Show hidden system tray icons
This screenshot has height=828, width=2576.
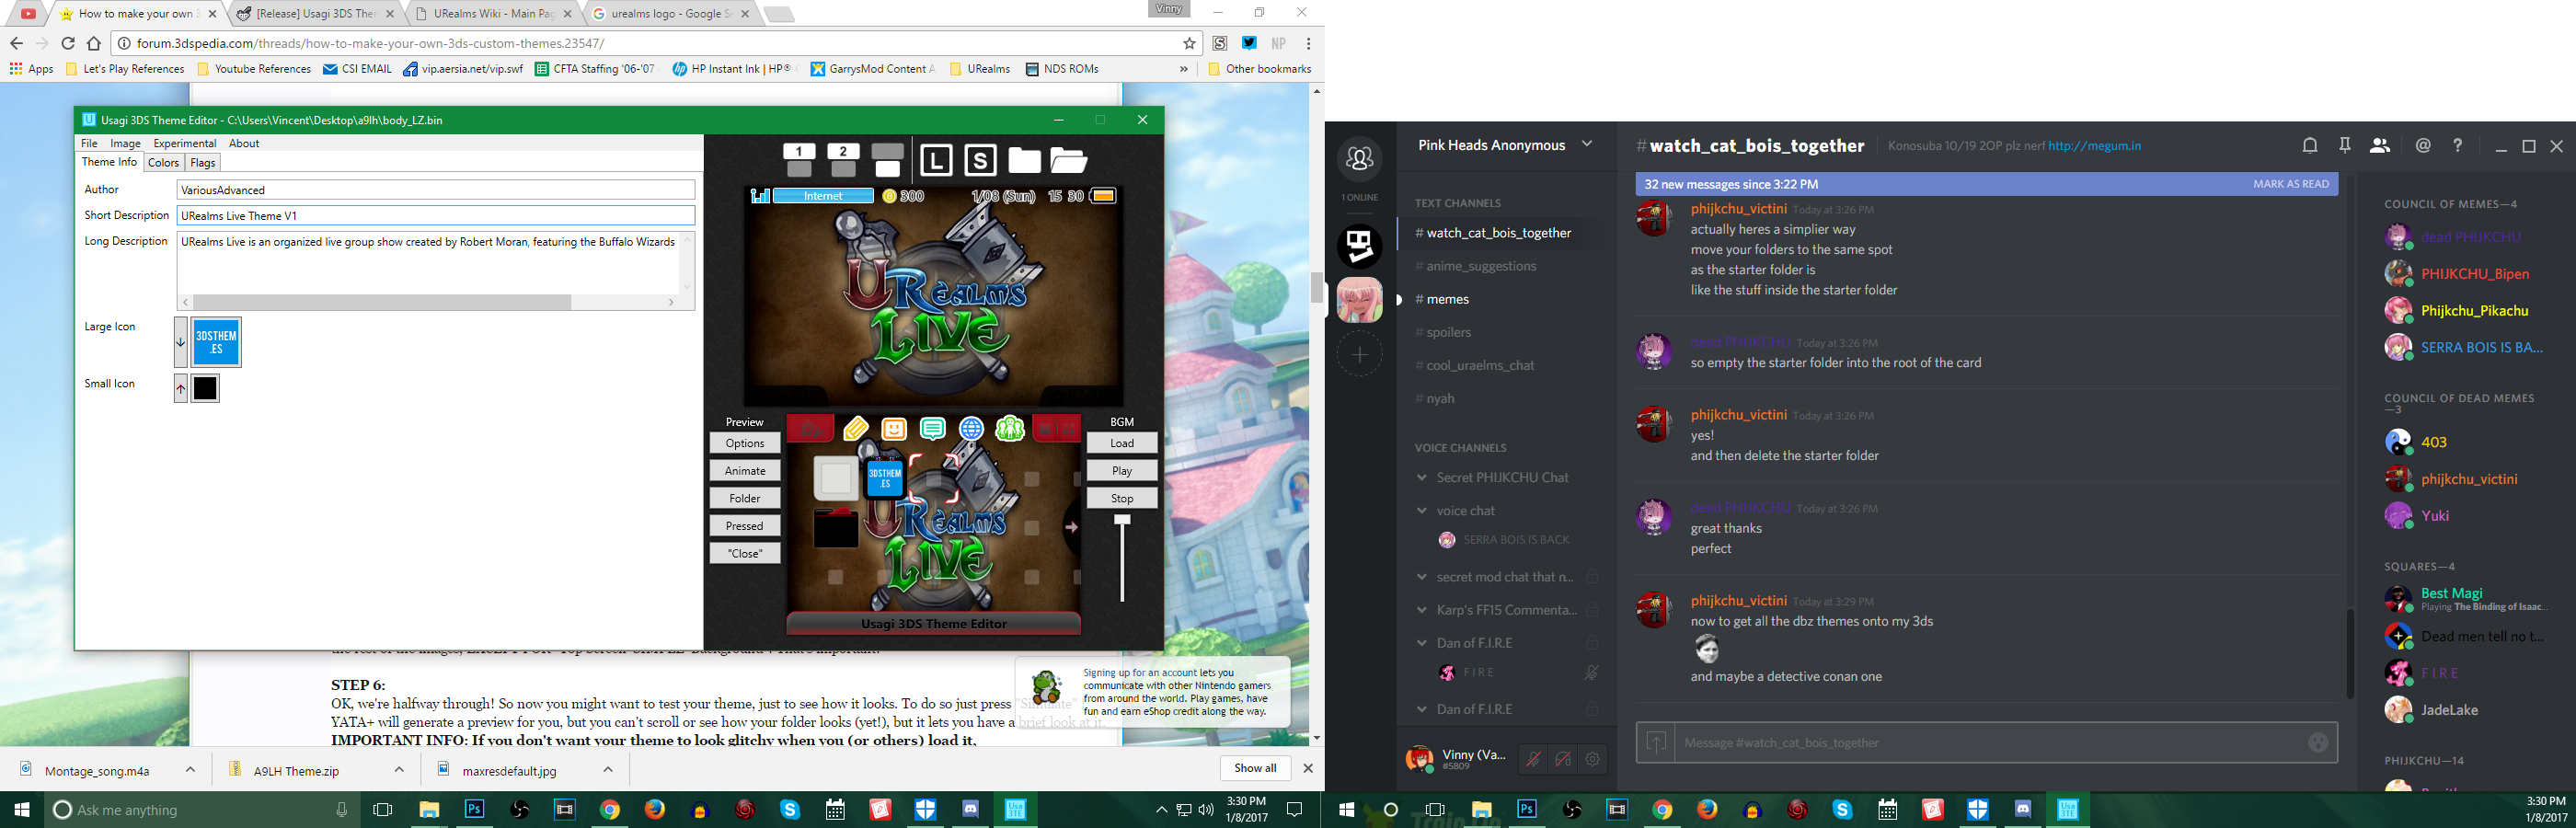click(x=1161, y=810)
